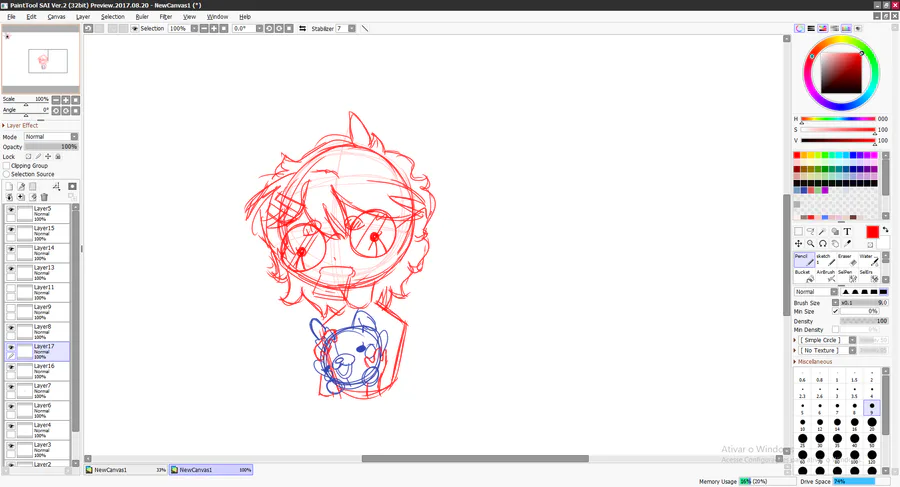Enable the Clipping Group checkbox
This screenshot has height=487, width=900.
(x=7, y=165)
